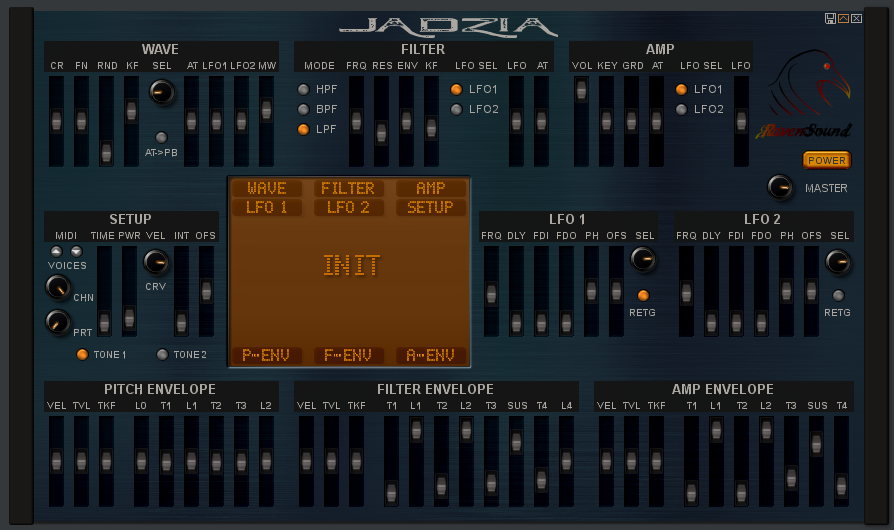Click the LFO 1 FRQ slider

(491, 291)
